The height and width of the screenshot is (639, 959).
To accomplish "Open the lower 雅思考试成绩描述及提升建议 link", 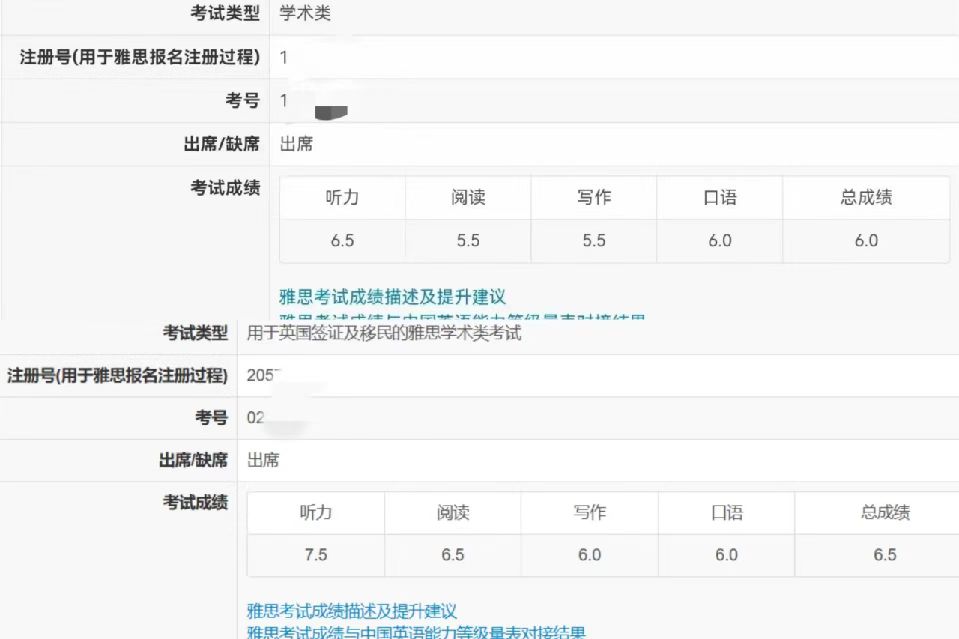I will pos(351,611).
